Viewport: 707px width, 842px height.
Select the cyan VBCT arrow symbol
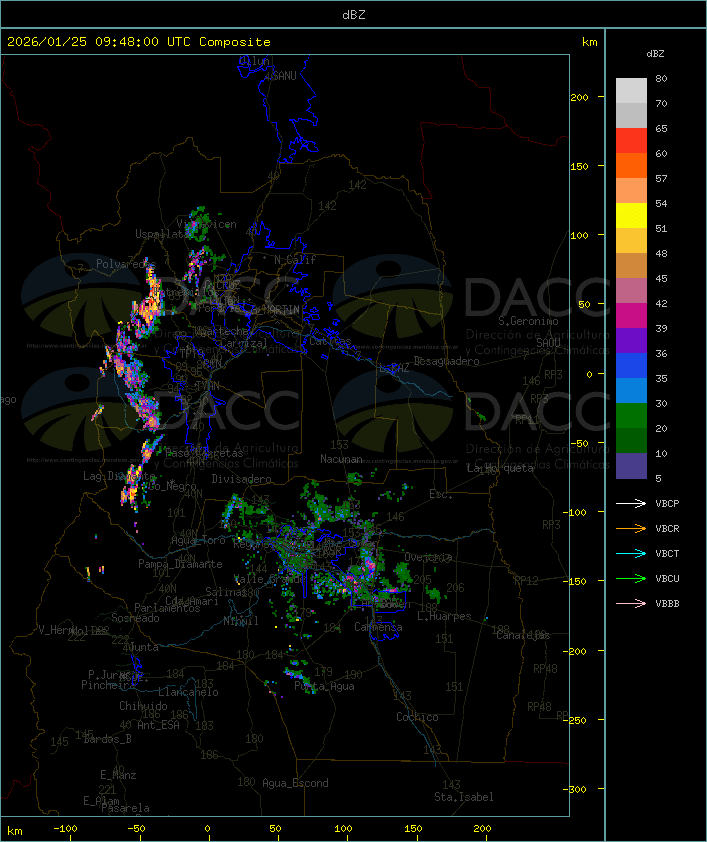[x=632, y=554]
